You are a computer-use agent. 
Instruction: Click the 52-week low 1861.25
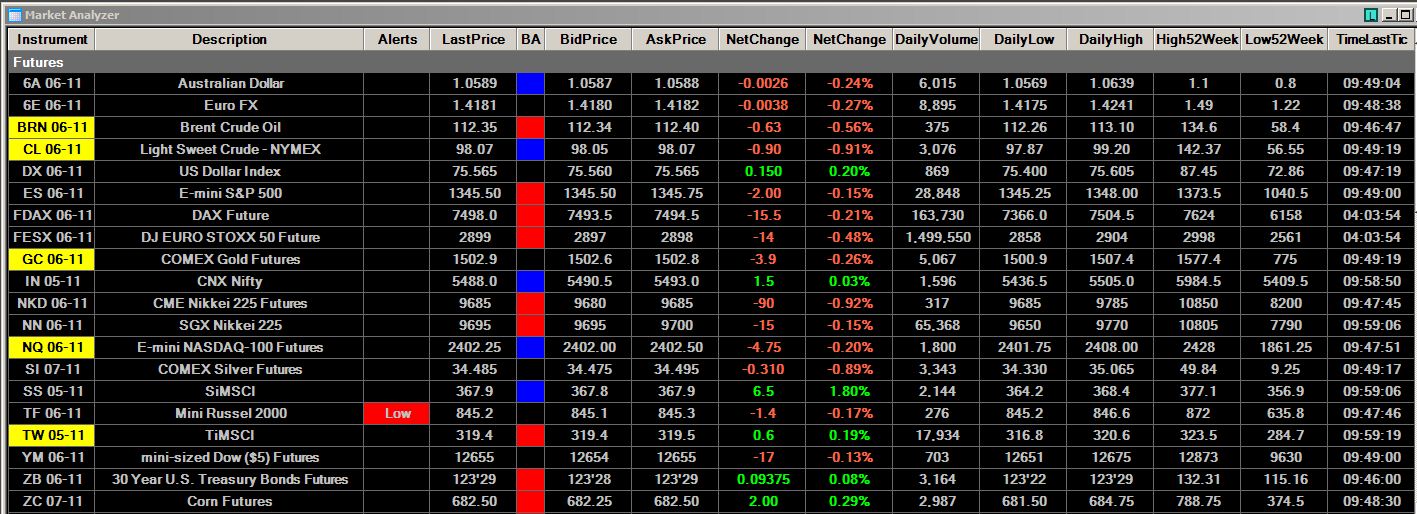coord(1284,347)
